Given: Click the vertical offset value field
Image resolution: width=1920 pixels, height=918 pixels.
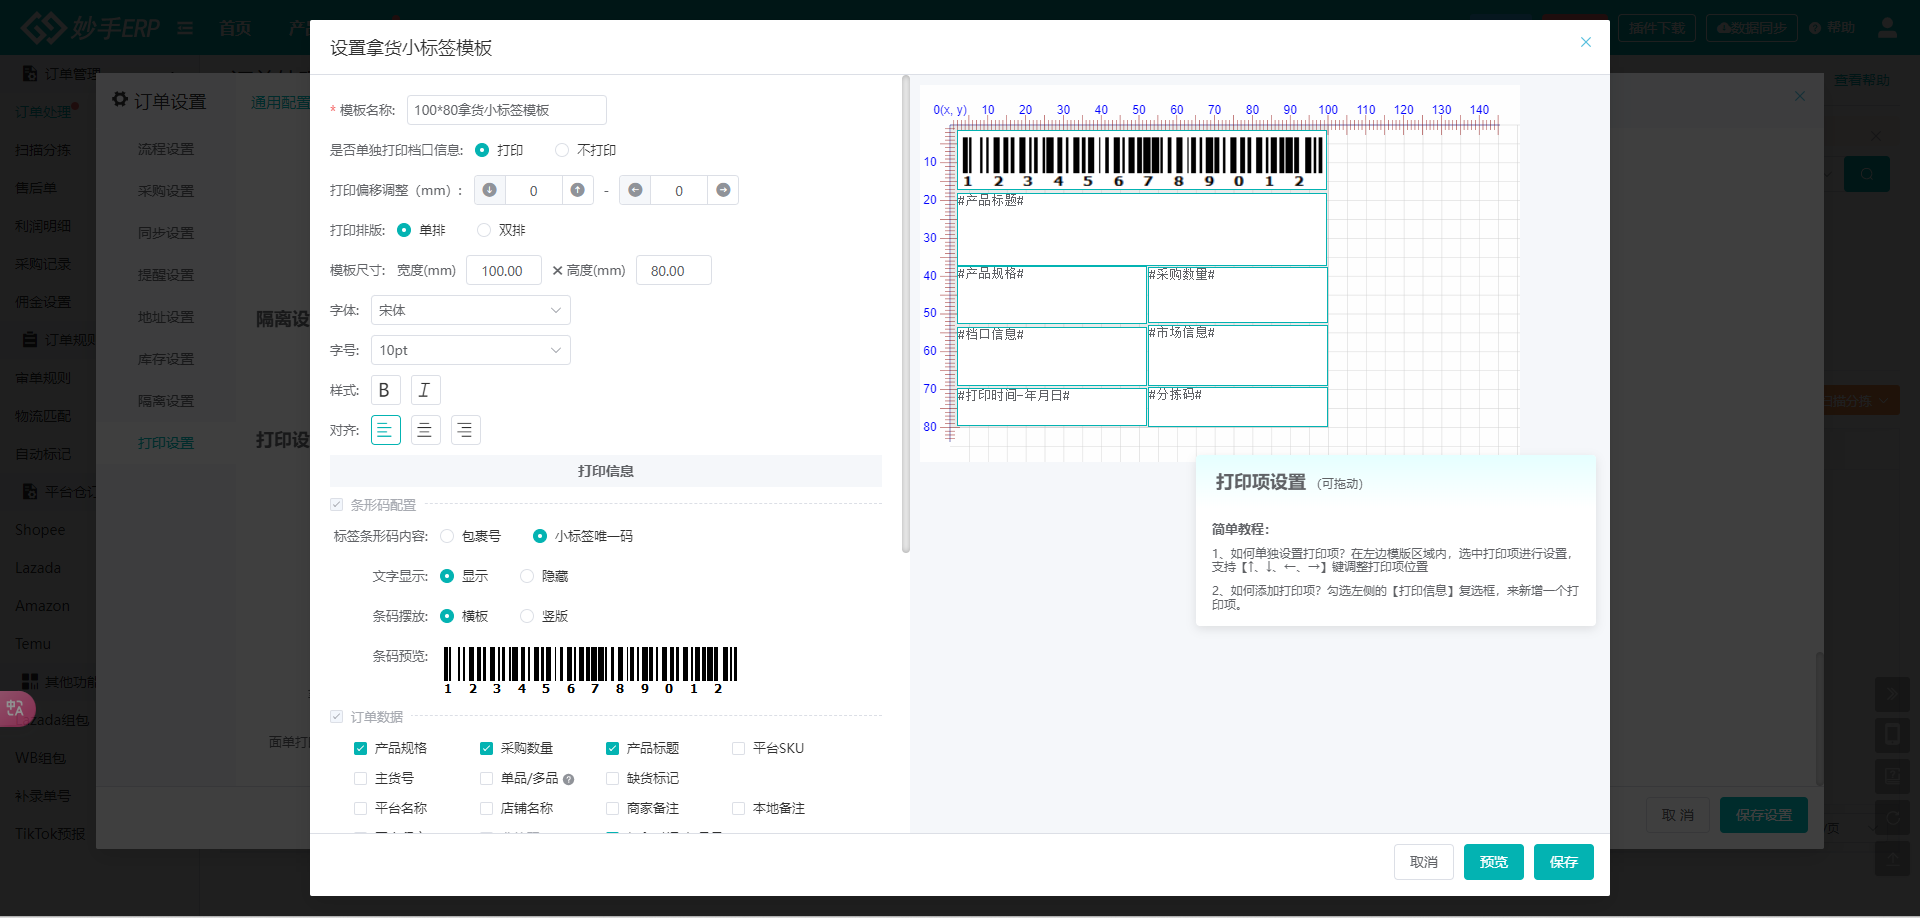Looking at the screenshot, I should 534,190.
